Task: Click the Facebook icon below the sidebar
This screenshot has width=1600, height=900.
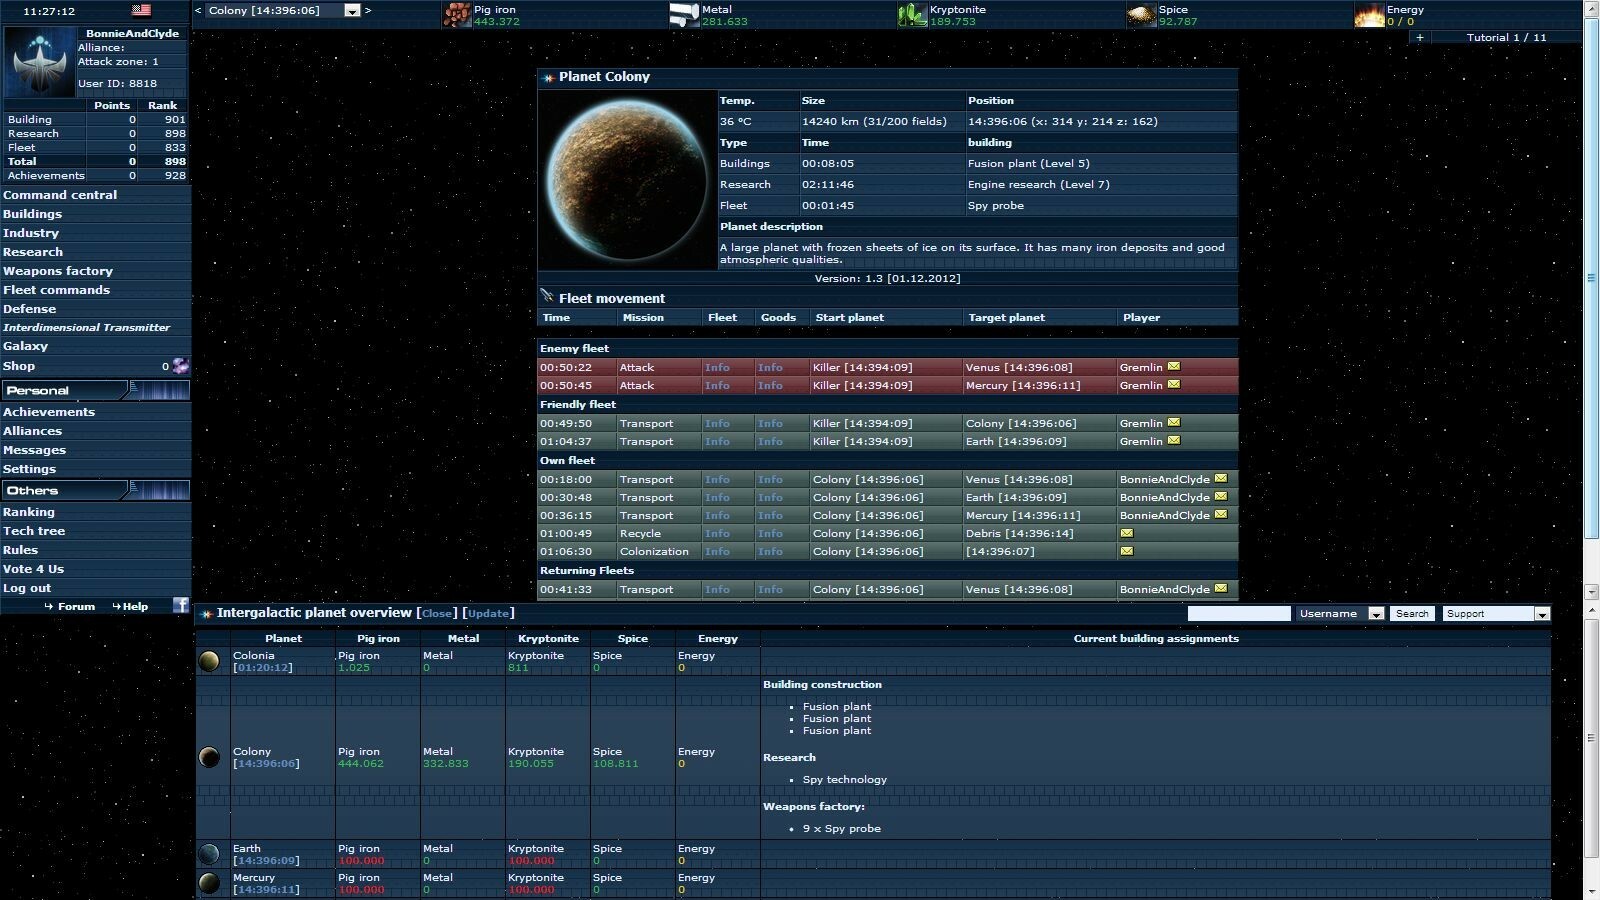Action: [x=182, y=604]
